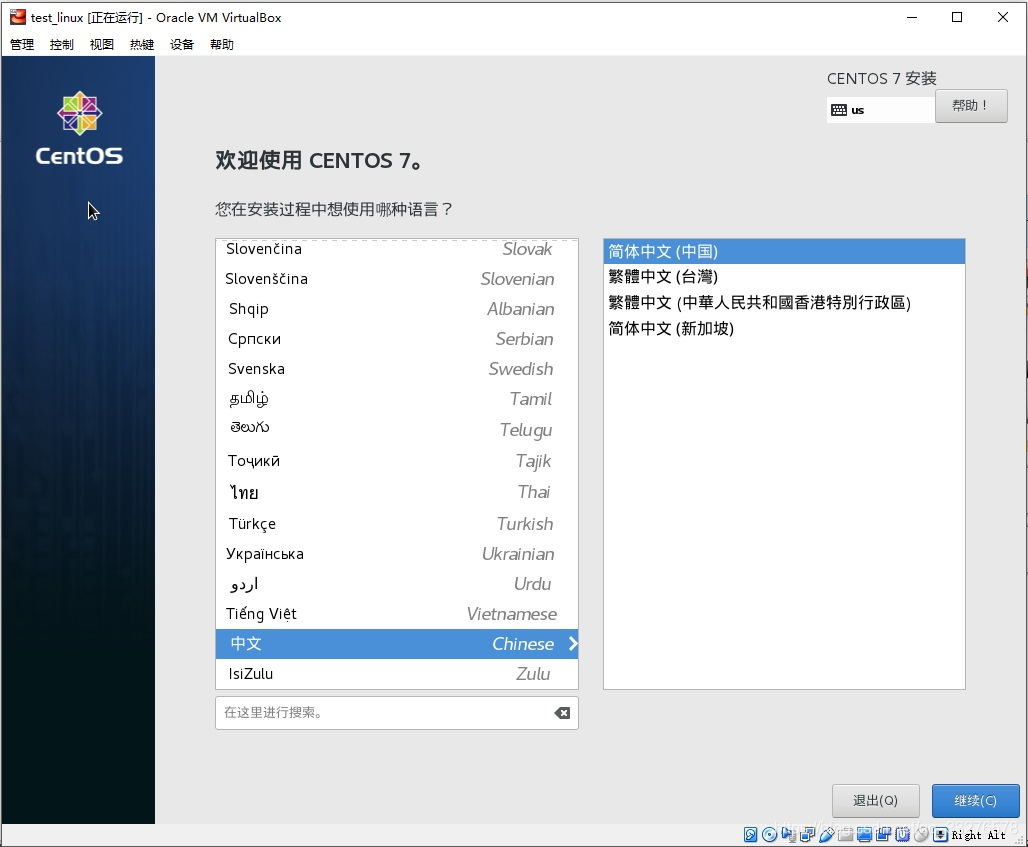Minimize the VirtualBox window

912,17
